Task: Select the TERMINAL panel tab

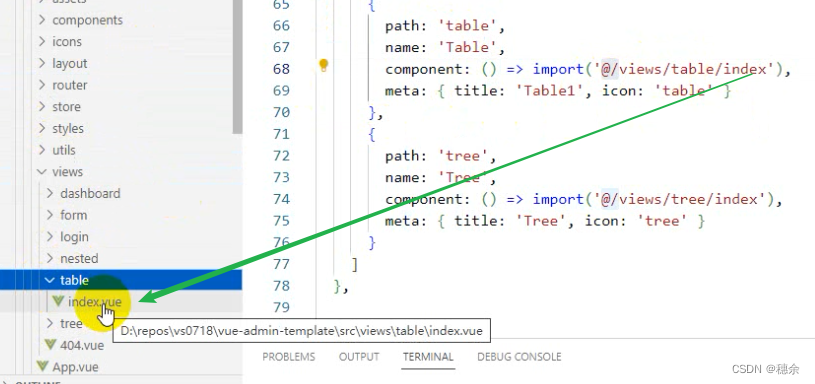Action: point(428,357)
